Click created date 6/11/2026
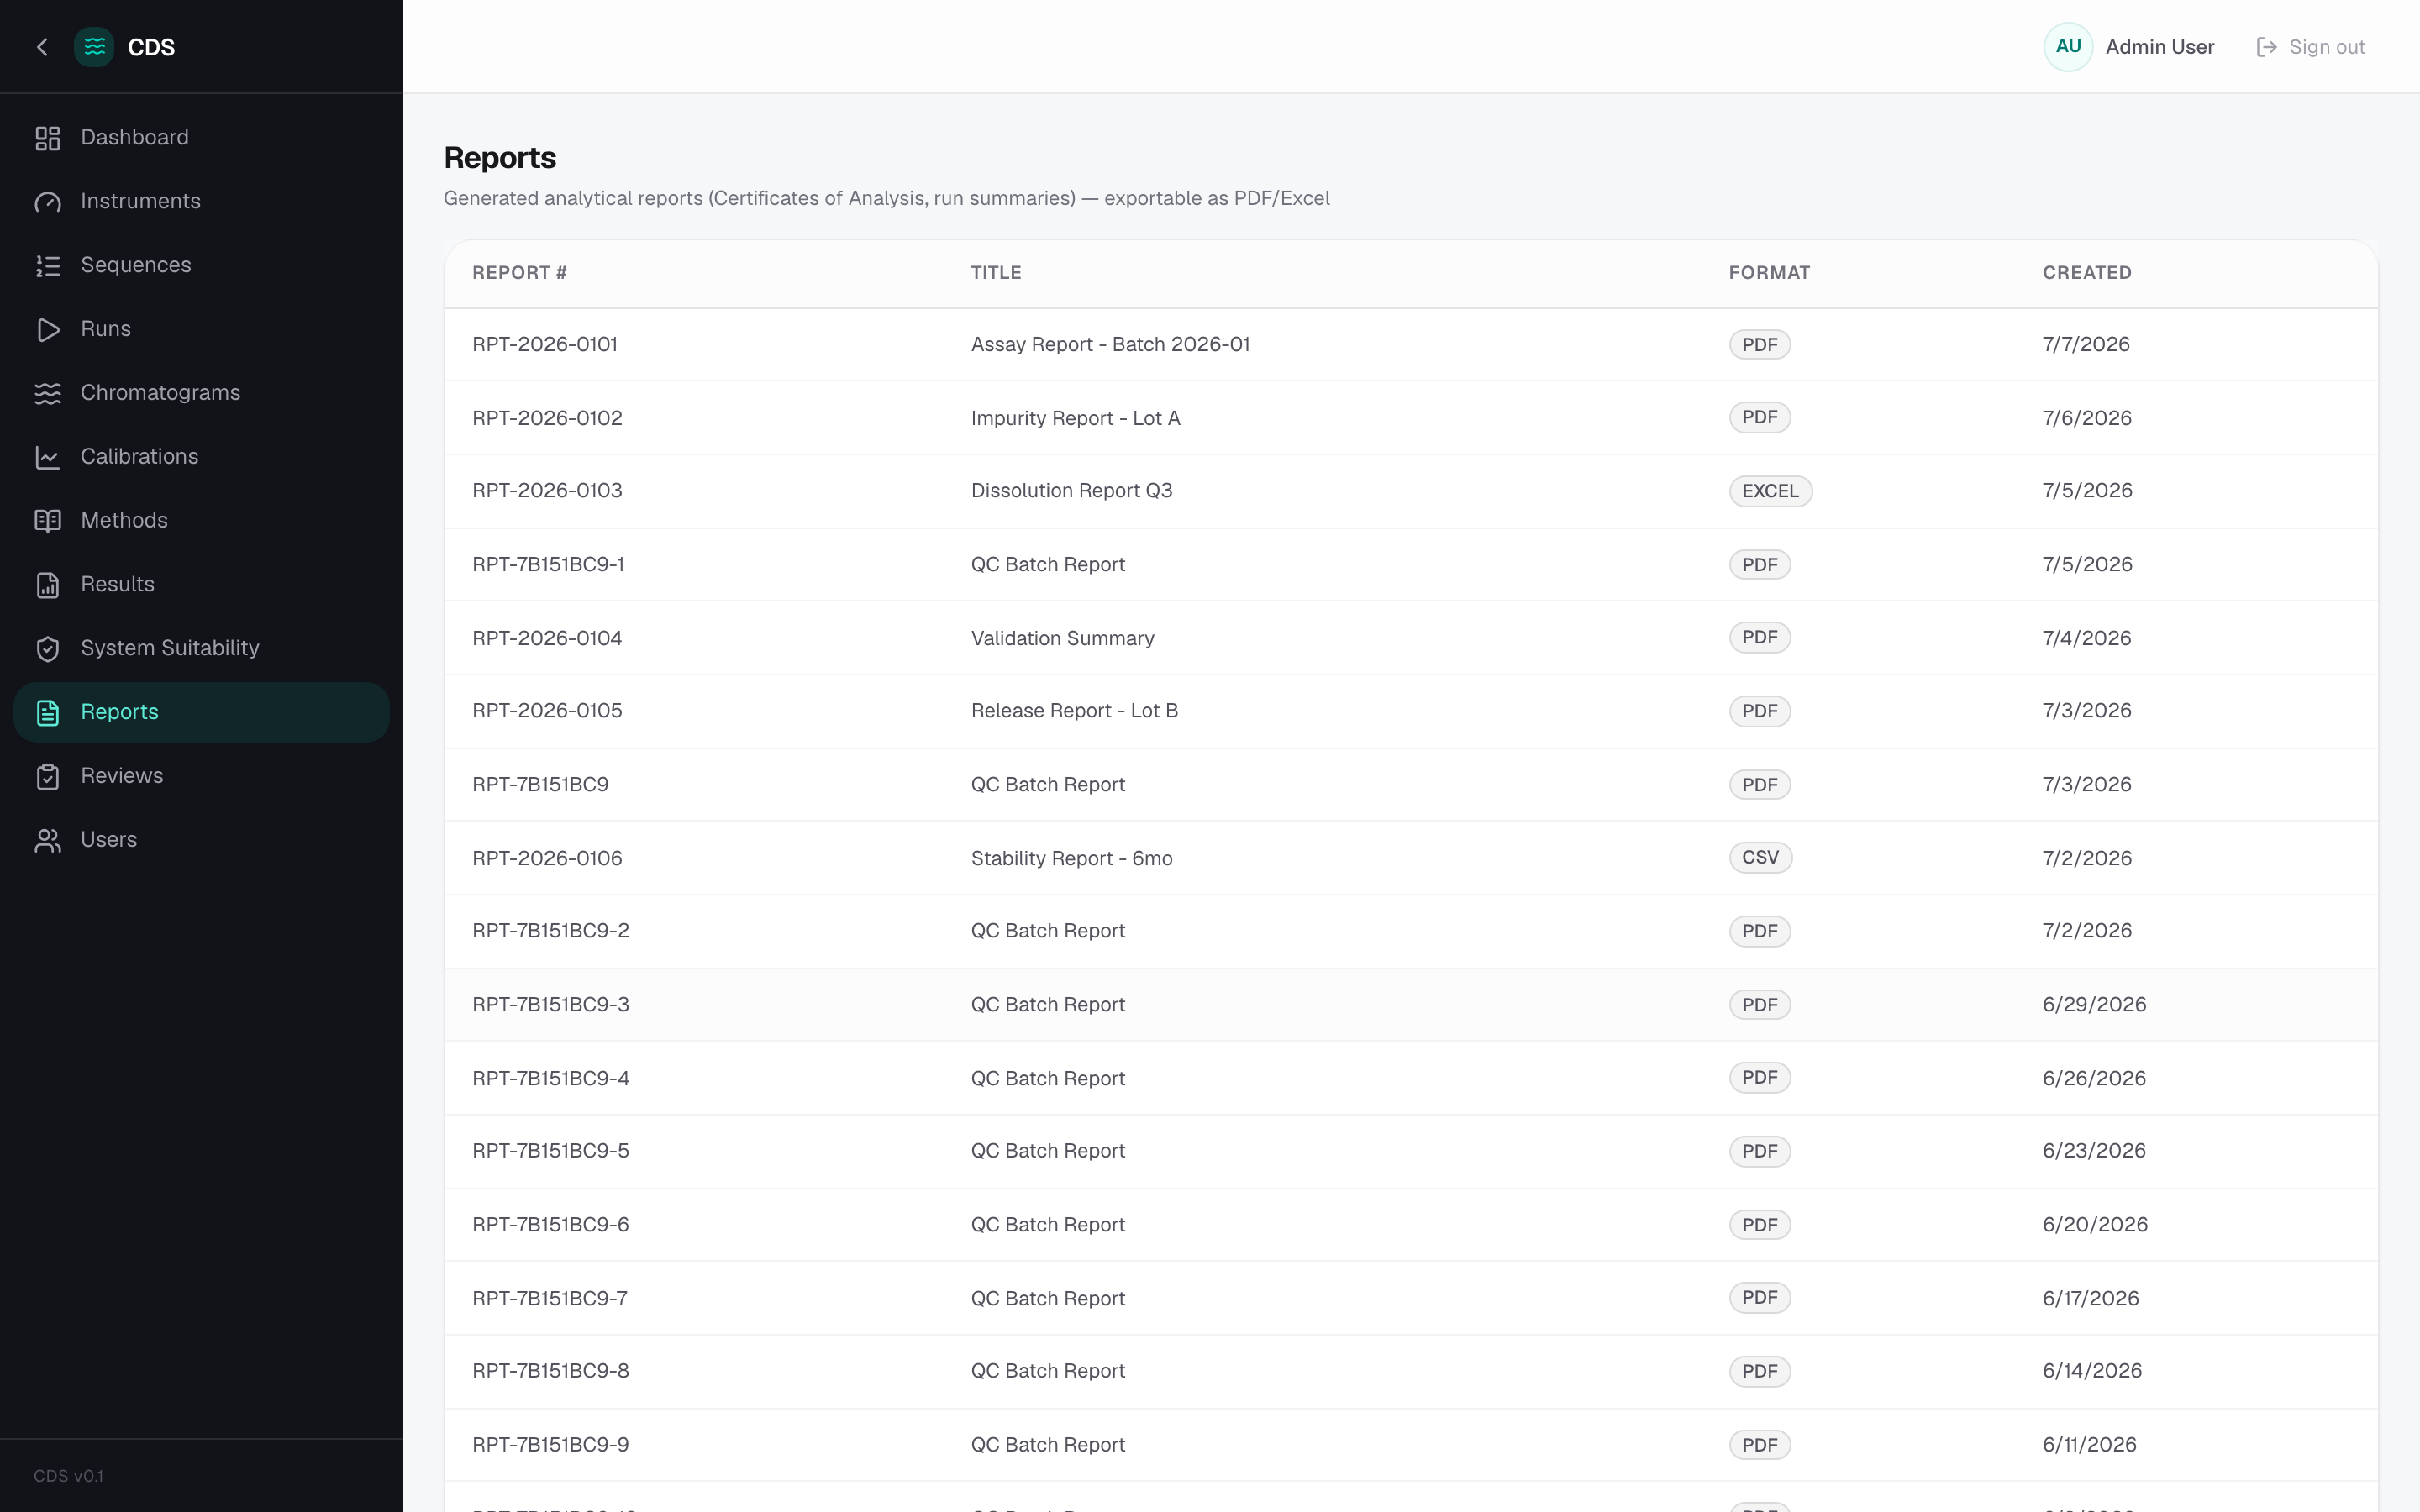Screen dimensions: 2420x1512 pos(2089,1445)
